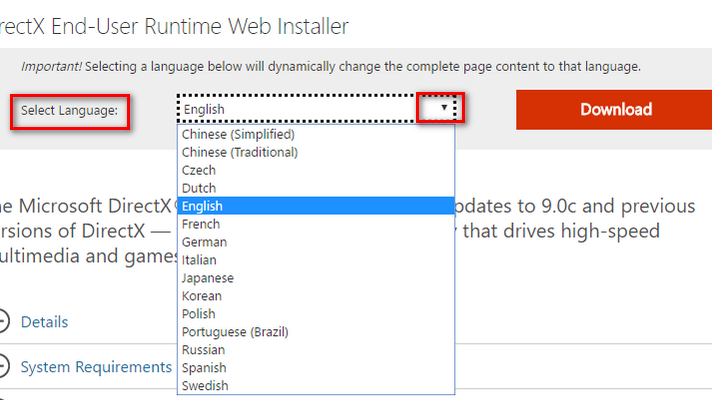This screenshot has width=712, height=400.
Task: Choose Polish from the language list
Action: [x=316, y=314]
